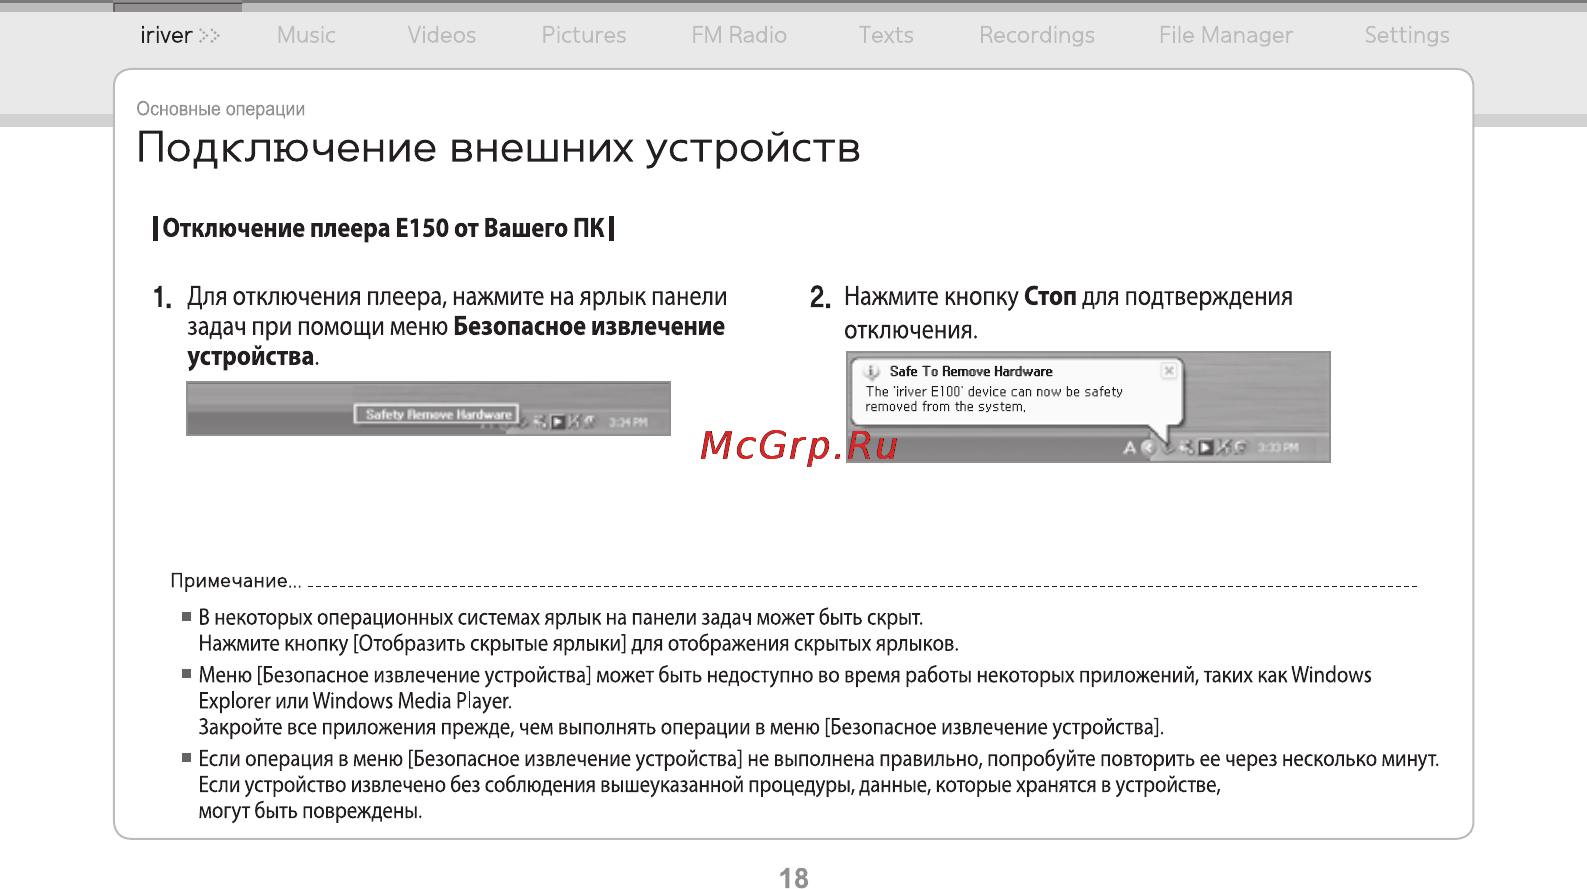Click the 'The iriver E100 device' balloon message
The height and width of the screenshot is (889, 1587).
point(994,399)
